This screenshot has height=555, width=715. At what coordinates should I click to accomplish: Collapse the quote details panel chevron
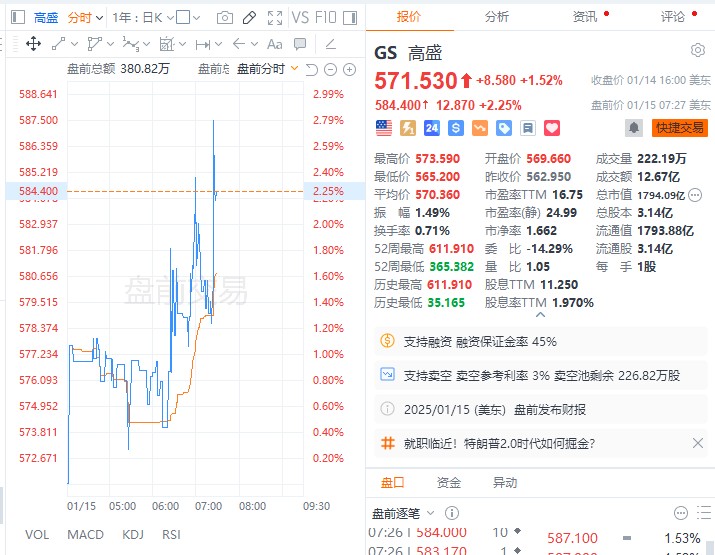[540, 315]
